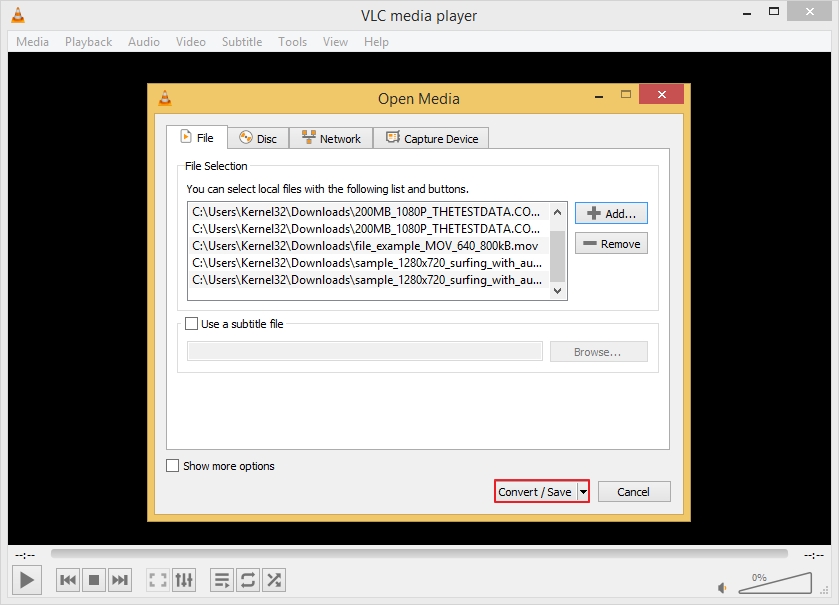Minimize the Open Media dialog
This screenshot has height=605, width=839.
pos(599,96)
